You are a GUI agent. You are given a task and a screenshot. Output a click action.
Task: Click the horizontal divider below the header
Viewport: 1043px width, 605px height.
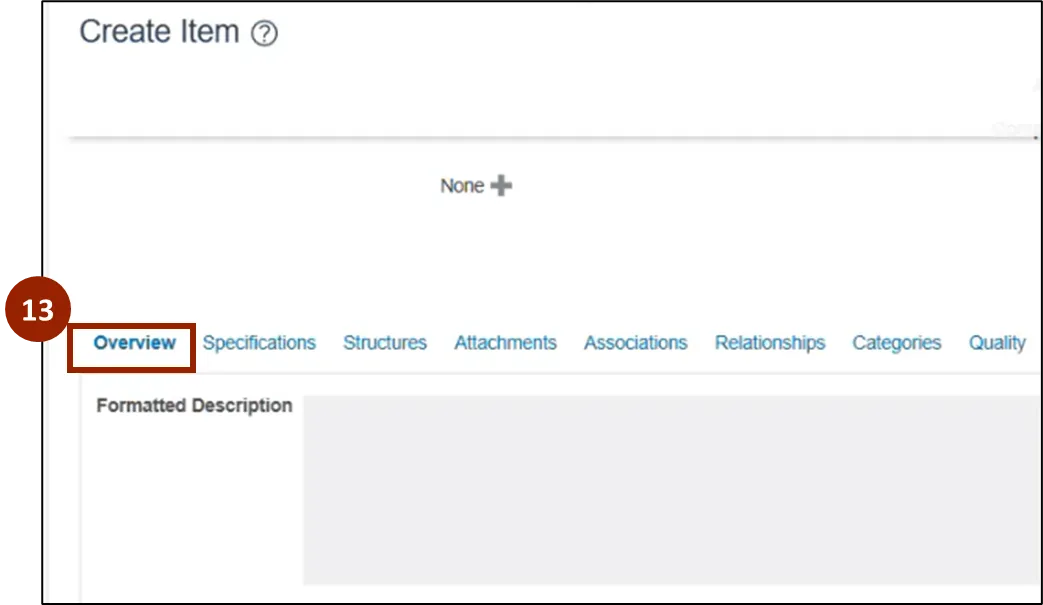coord(550,137)
